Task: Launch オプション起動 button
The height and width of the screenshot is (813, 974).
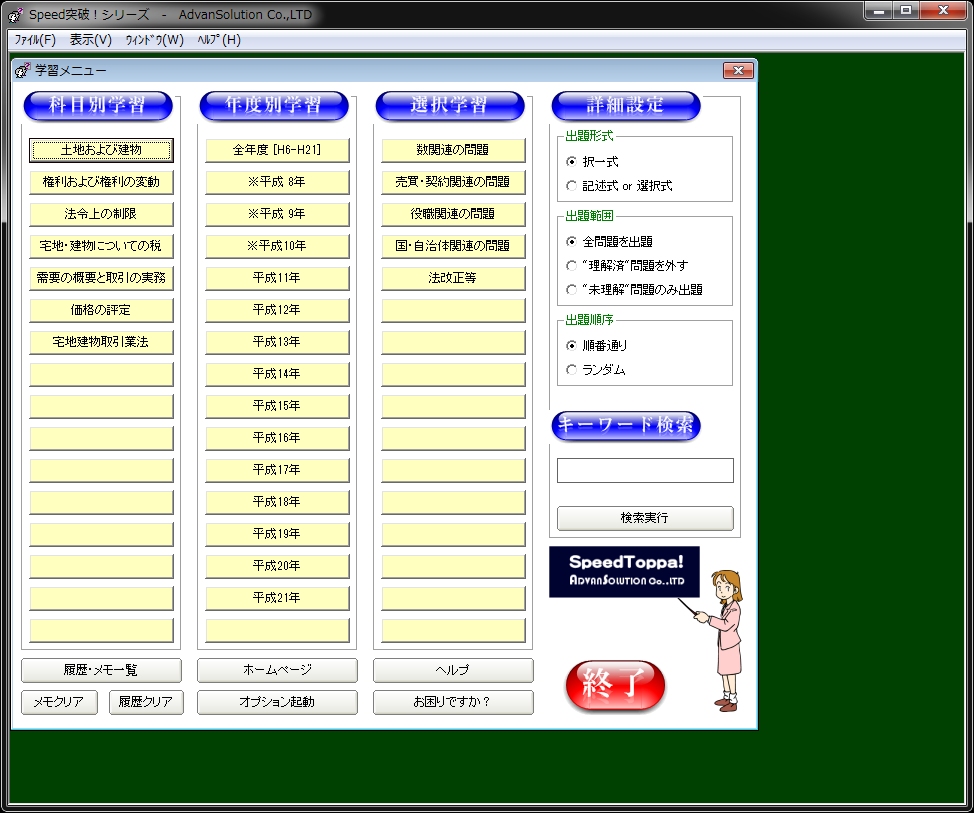Action: tap(277, 702)
